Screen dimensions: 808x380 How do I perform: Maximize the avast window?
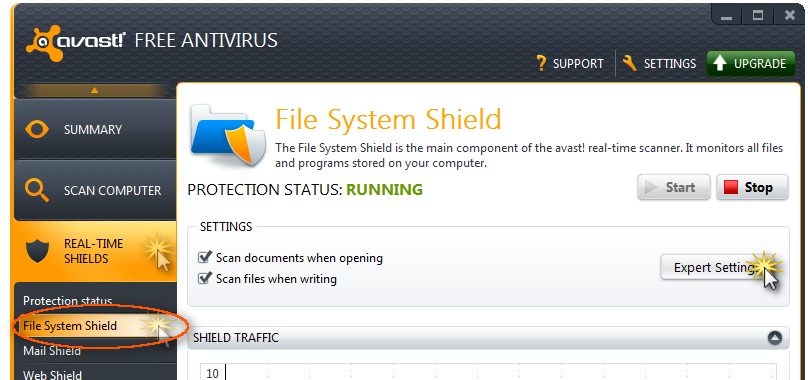(x=758, y=15)
